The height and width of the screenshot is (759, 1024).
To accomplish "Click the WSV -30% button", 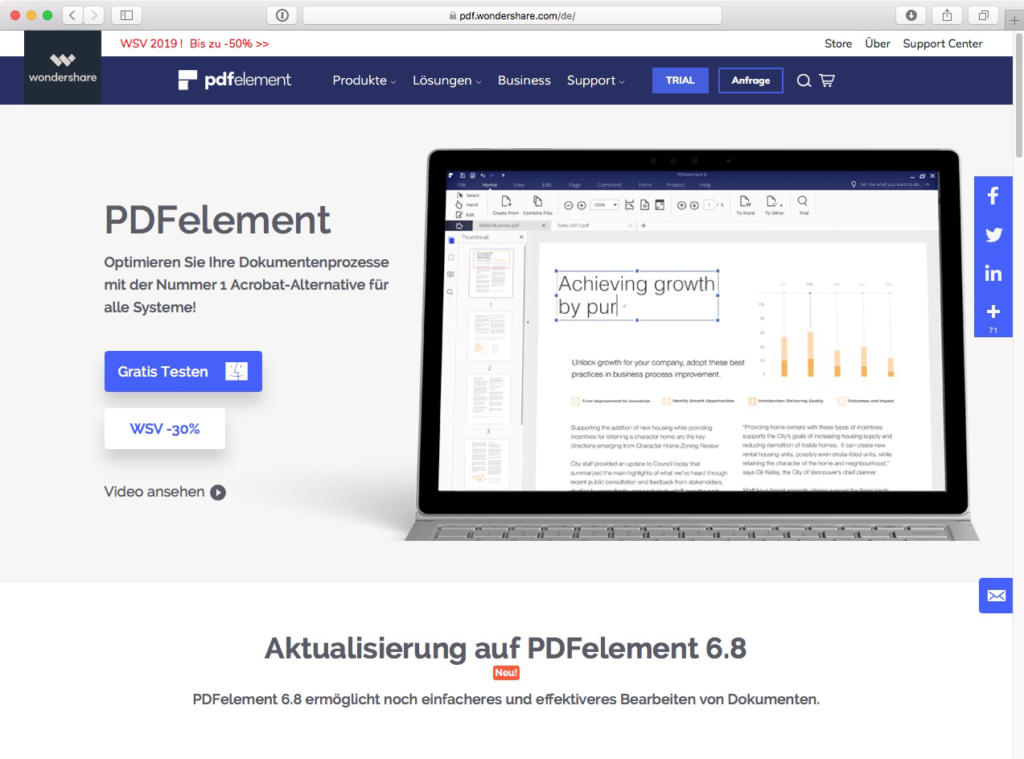I will (165, 428).
